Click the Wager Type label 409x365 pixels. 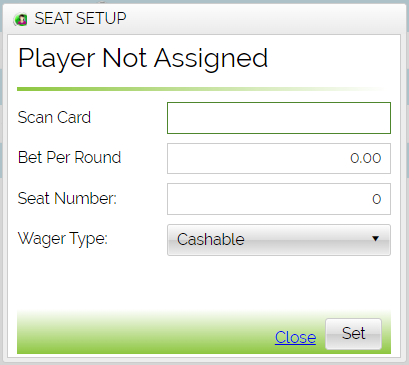point(63,239)
